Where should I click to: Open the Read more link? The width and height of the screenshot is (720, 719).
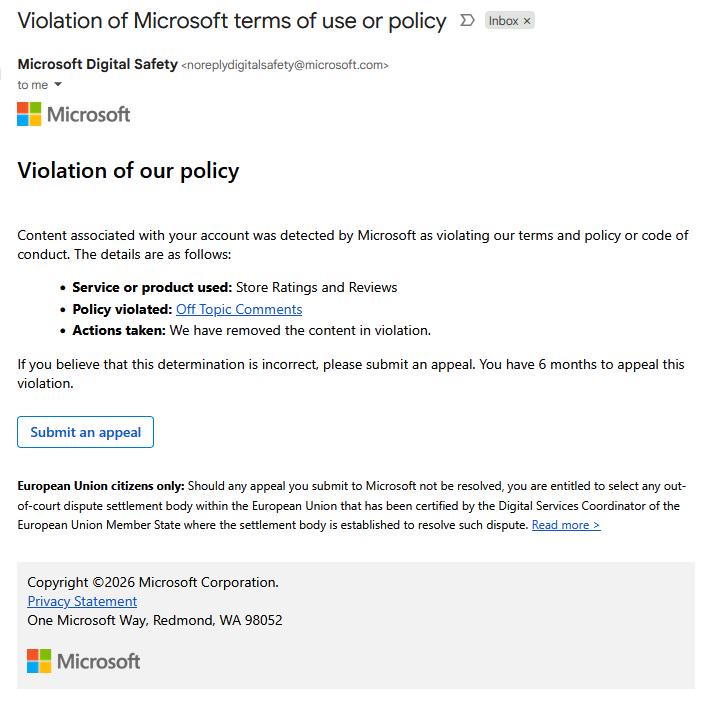pyautogui.click(x=566, y=525)
